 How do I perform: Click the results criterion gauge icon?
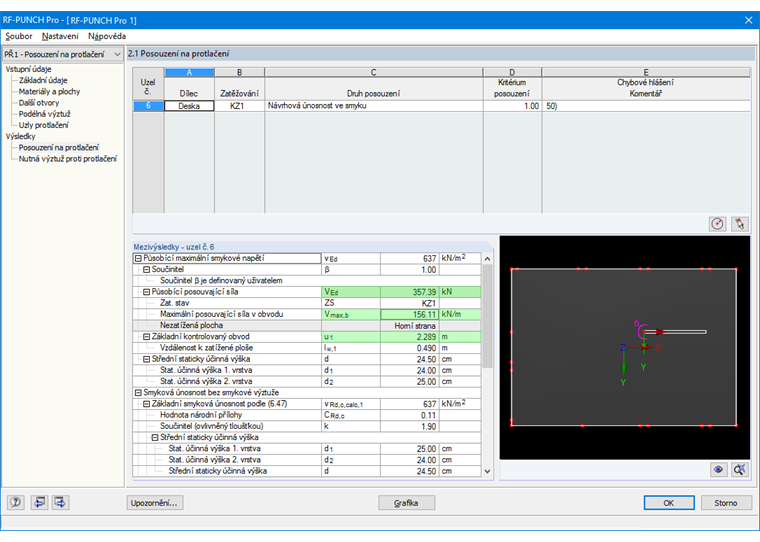click(x=718, y=223)
